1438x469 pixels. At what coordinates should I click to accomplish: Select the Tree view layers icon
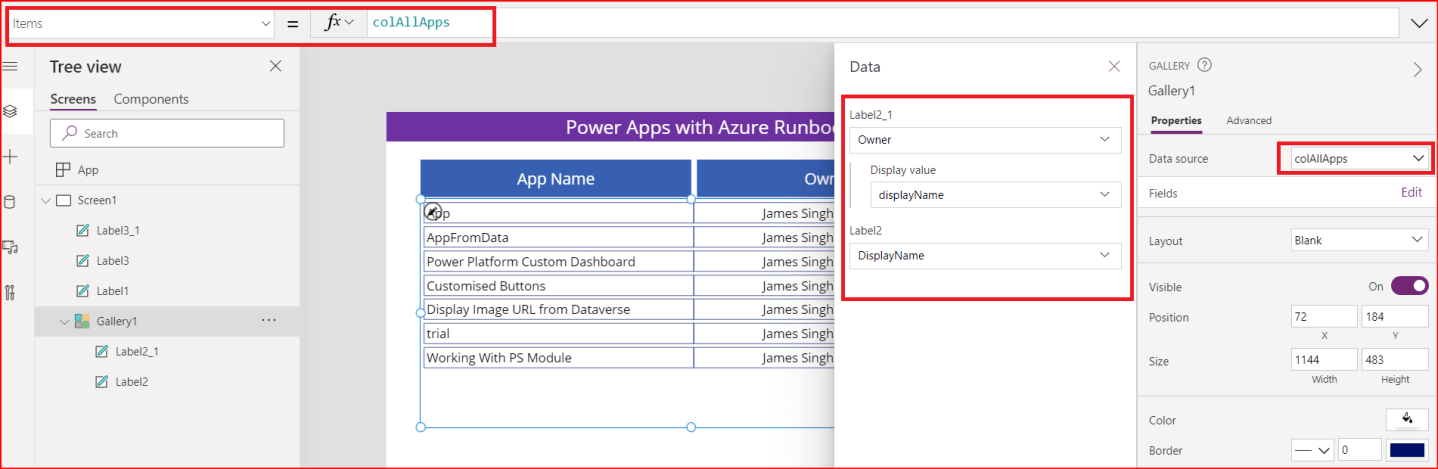10,111
